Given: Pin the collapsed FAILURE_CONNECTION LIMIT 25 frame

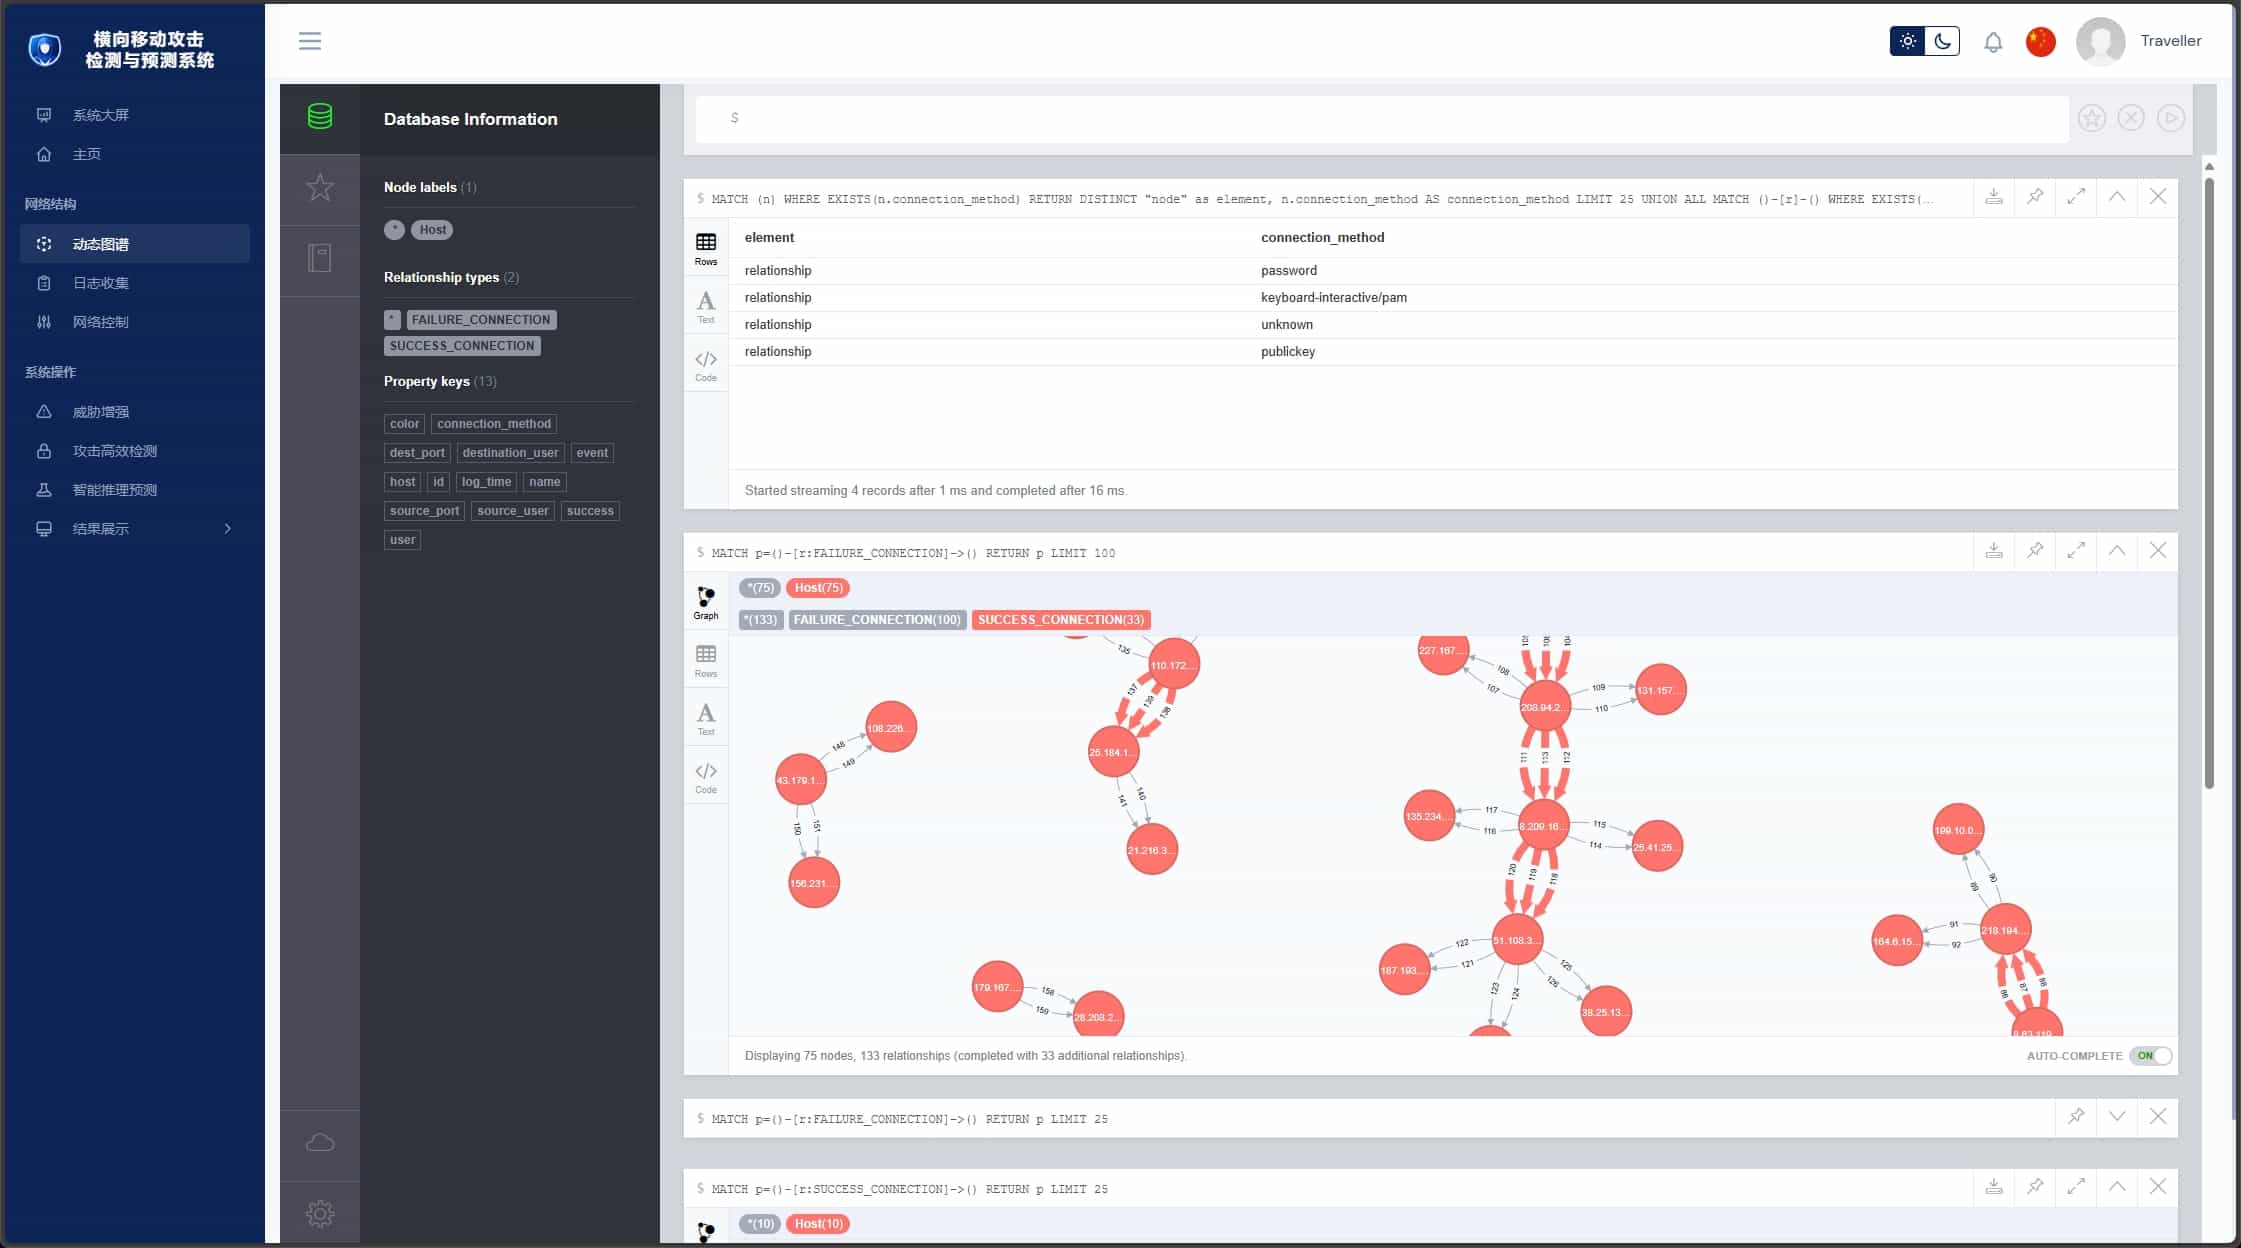Looking at the screenshot, I should click(x=2076, y=1117).
